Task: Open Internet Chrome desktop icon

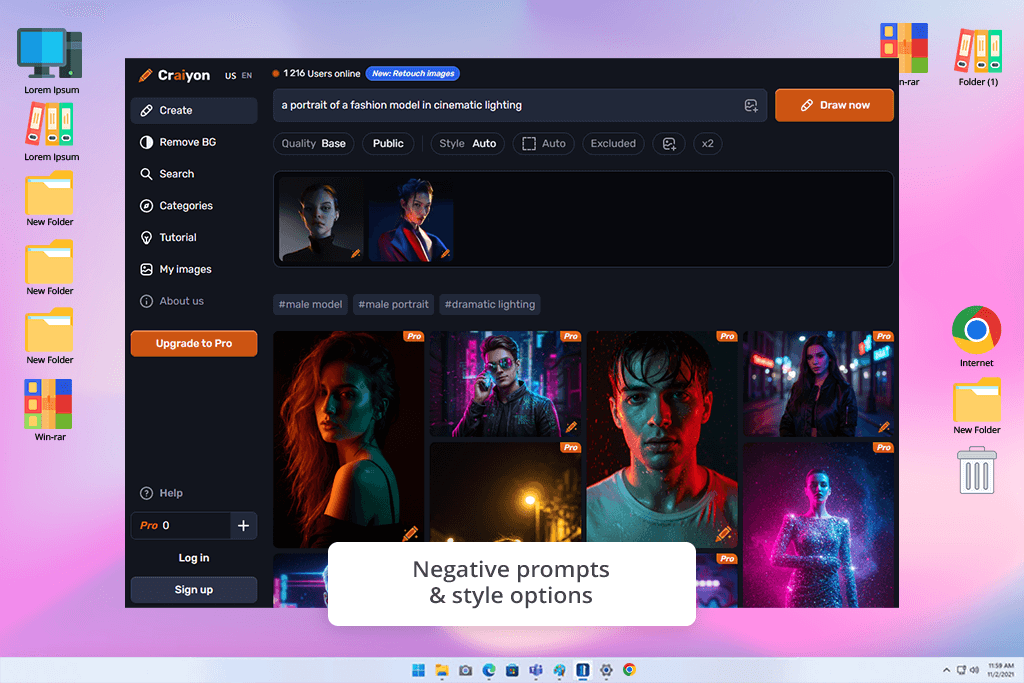Action: point(976,336)
